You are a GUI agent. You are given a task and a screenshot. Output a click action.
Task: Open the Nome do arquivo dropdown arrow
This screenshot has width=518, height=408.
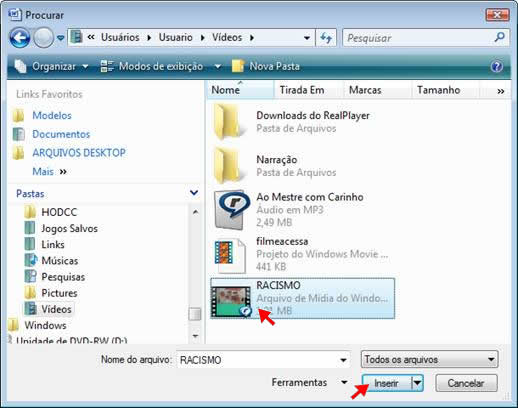point(343,360)
